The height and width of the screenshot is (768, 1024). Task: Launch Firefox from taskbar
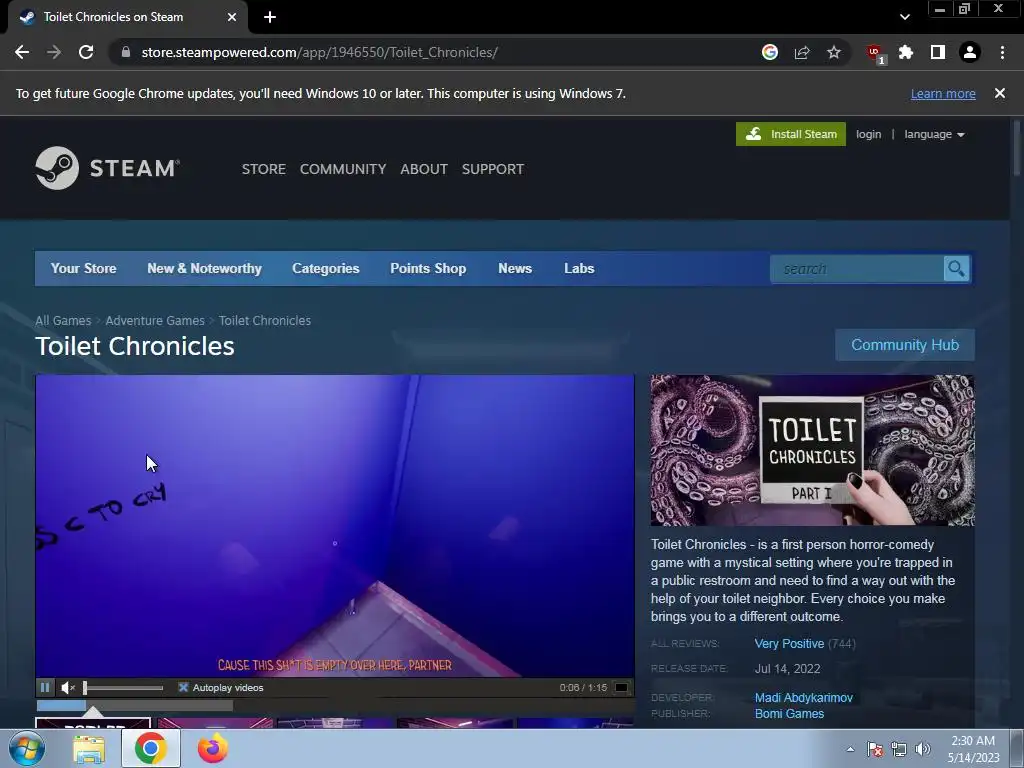tap(213, 748)
